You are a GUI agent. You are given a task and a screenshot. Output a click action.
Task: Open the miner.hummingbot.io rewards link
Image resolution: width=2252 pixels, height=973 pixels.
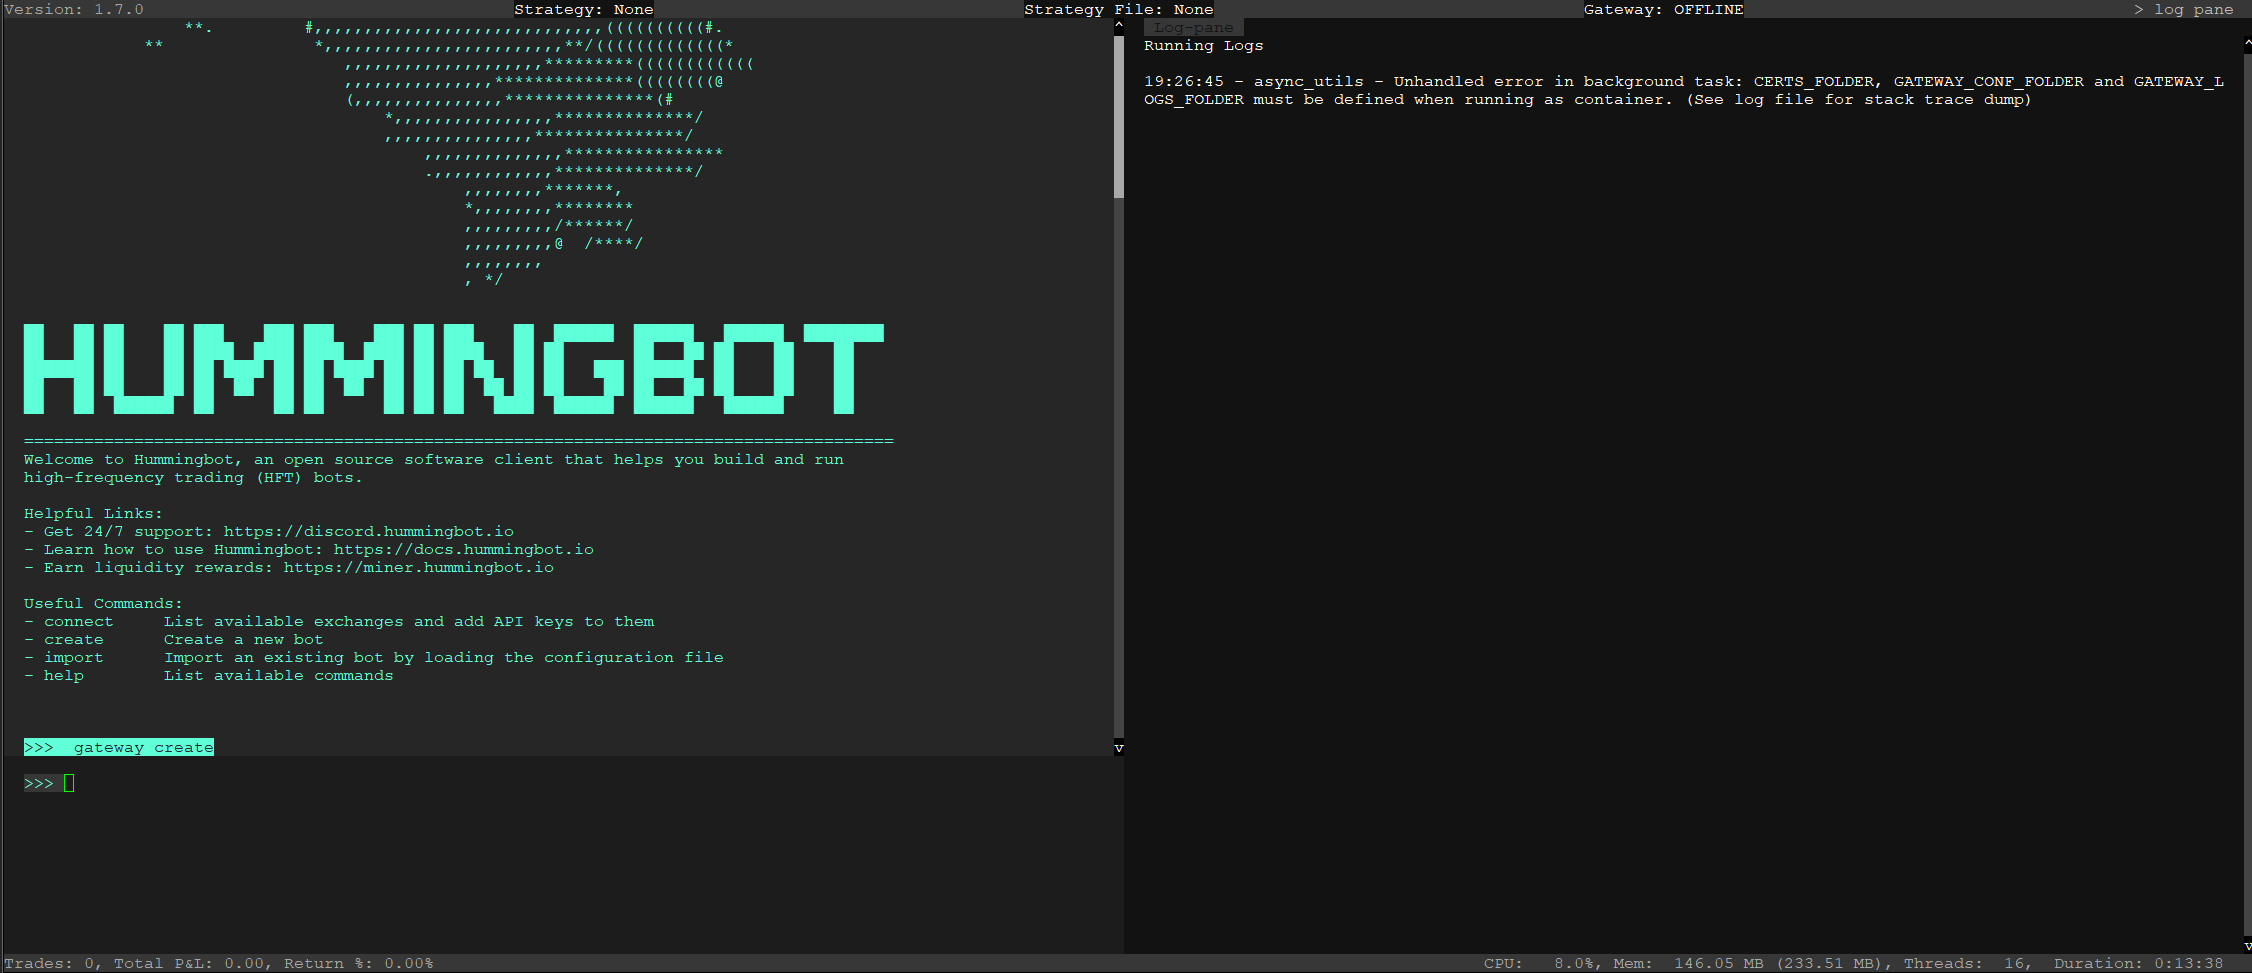418,567
